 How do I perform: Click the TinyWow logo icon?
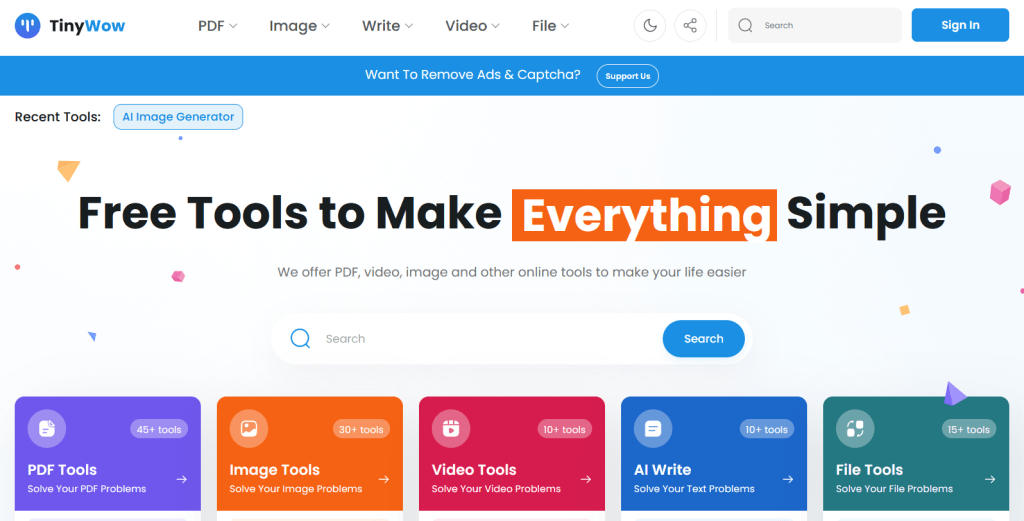pos(28,26)
